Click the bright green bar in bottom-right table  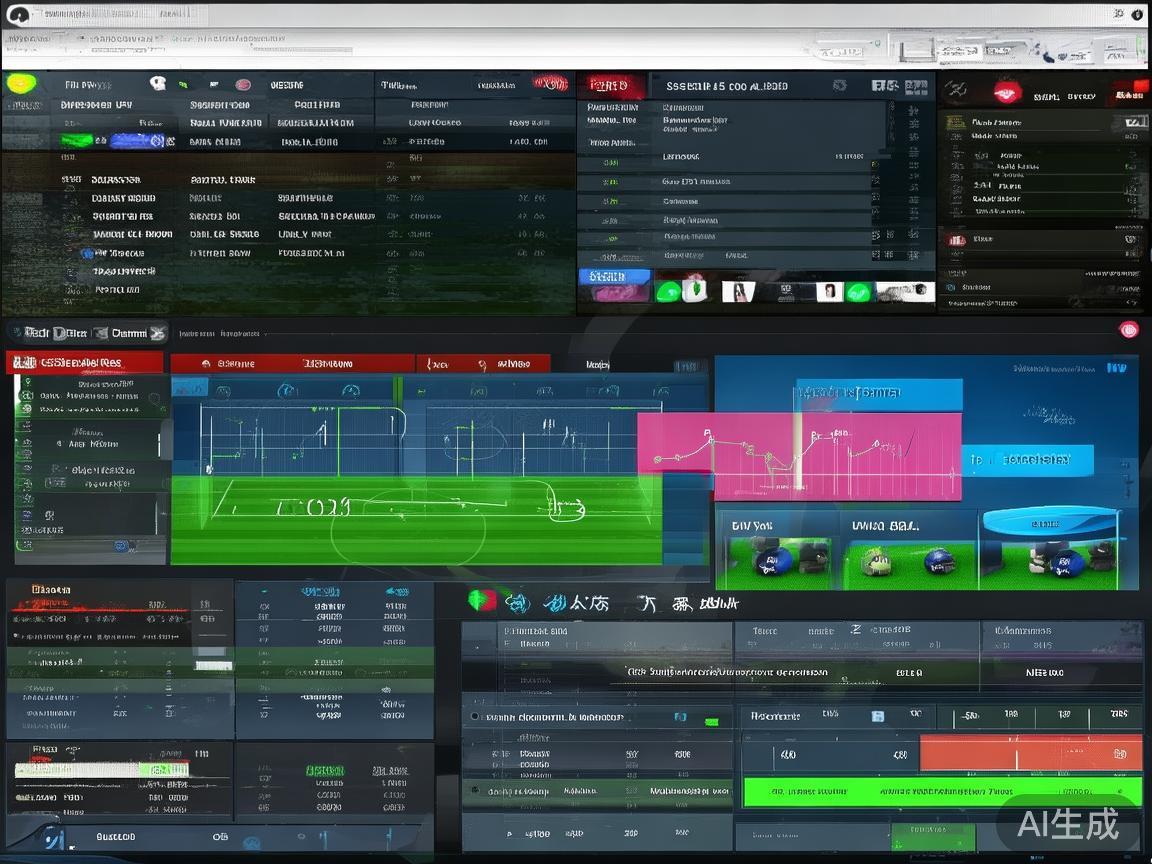click(941, 791)
